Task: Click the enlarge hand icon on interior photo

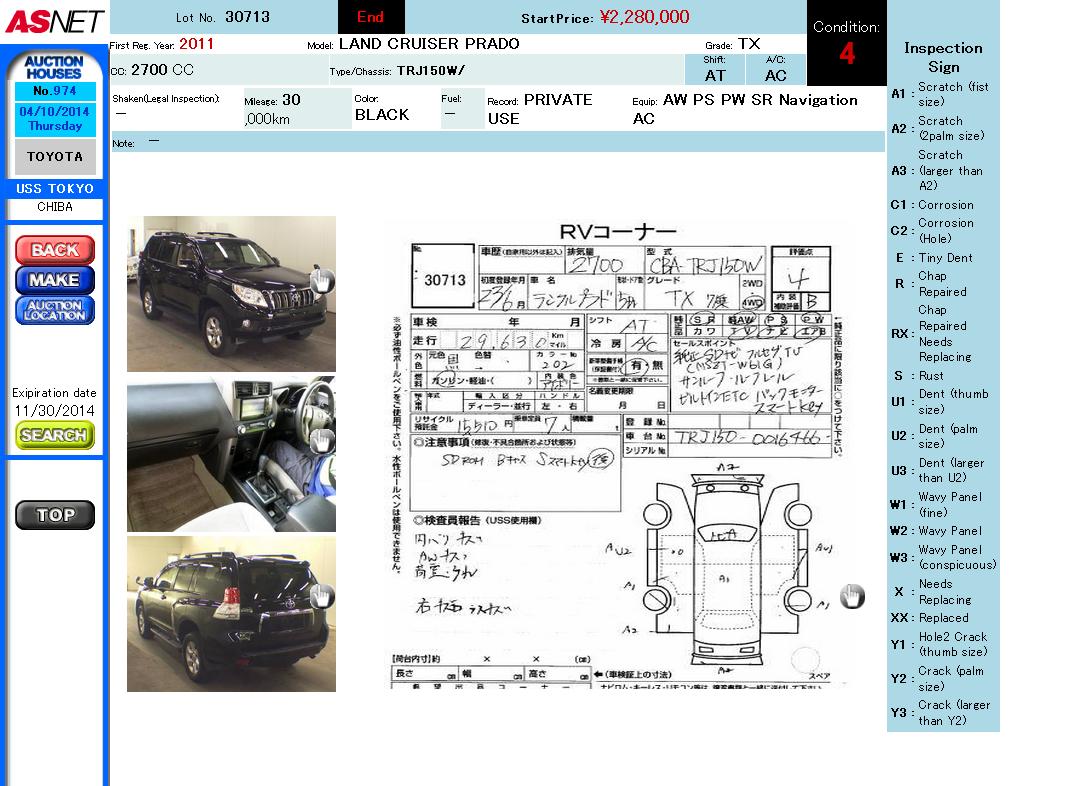Action: [x=321, y=441]
